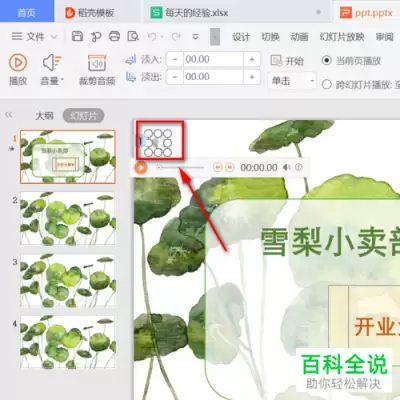Mute audio with player speaker icon
Image resolution: width=400 pixels, height=400 pixels.
[287, 167]
